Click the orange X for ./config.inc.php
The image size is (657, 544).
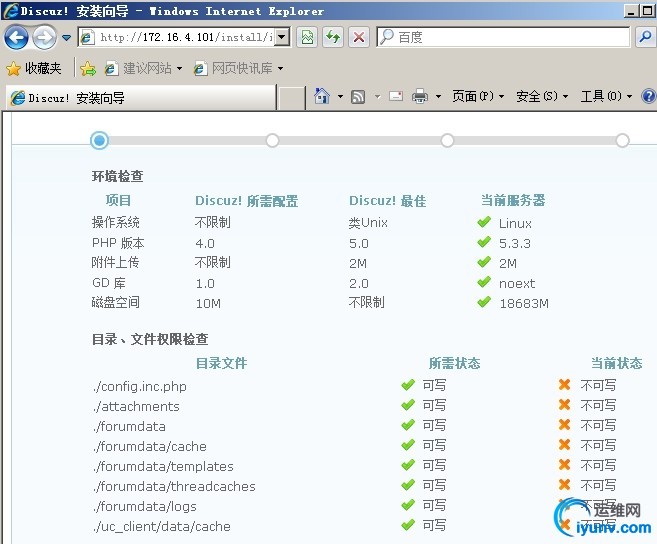point(564,384)
